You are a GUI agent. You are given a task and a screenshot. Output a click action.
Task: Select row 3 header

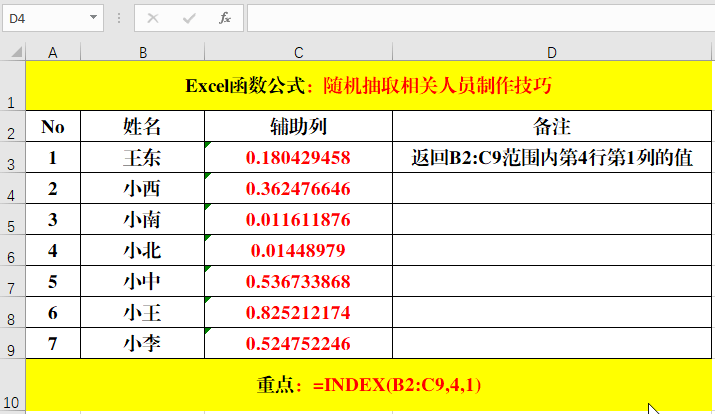coord(11,158)
